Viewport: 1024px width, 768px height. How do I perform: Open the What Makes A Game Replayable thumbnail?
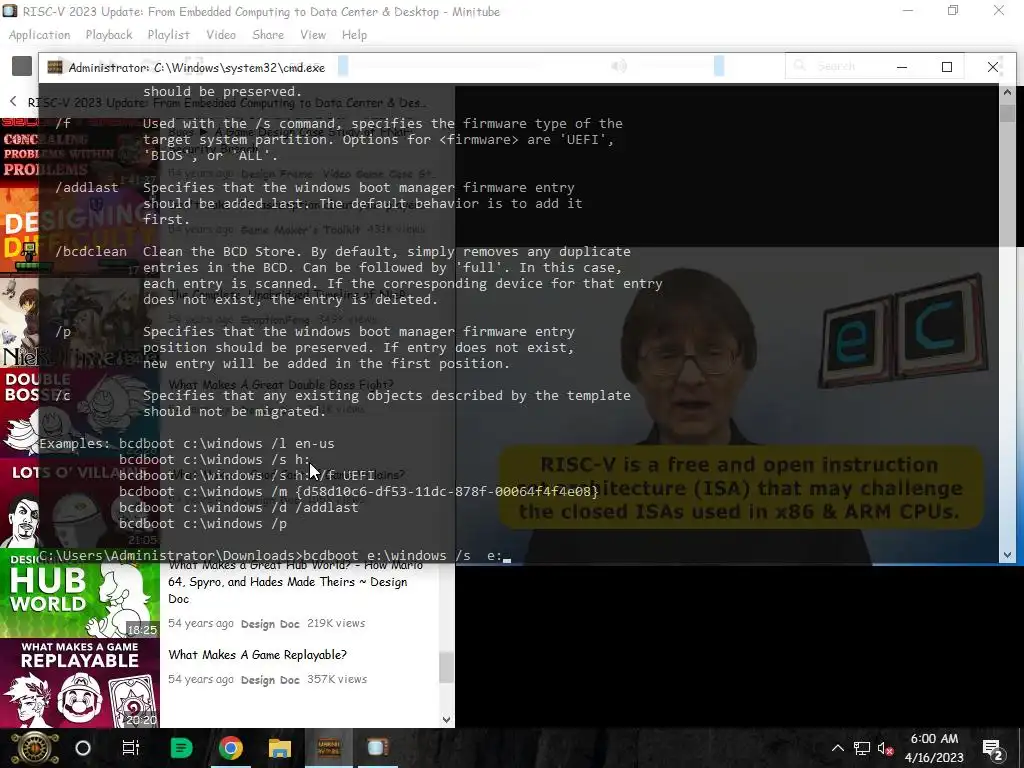80,683
